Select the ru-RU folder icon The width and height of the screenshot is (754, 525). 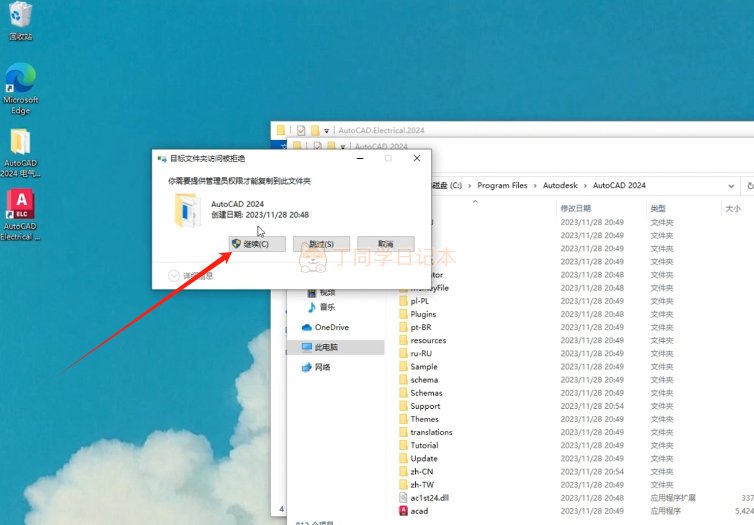(x=403, y=353)
